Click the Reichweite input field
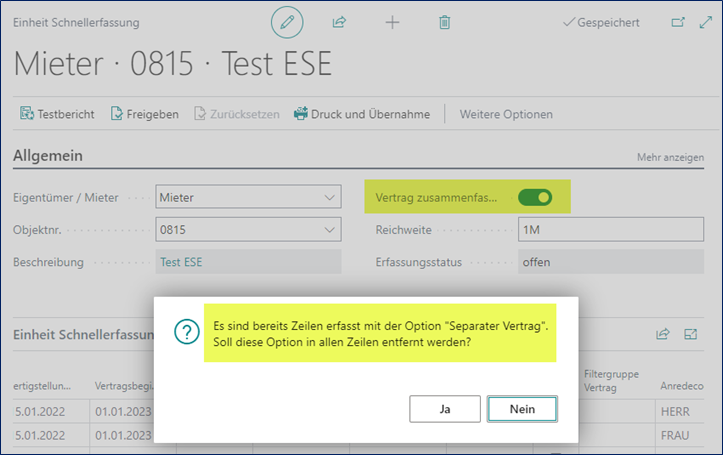Viewport: 723px width, 455px height. (x=611, y=230)
